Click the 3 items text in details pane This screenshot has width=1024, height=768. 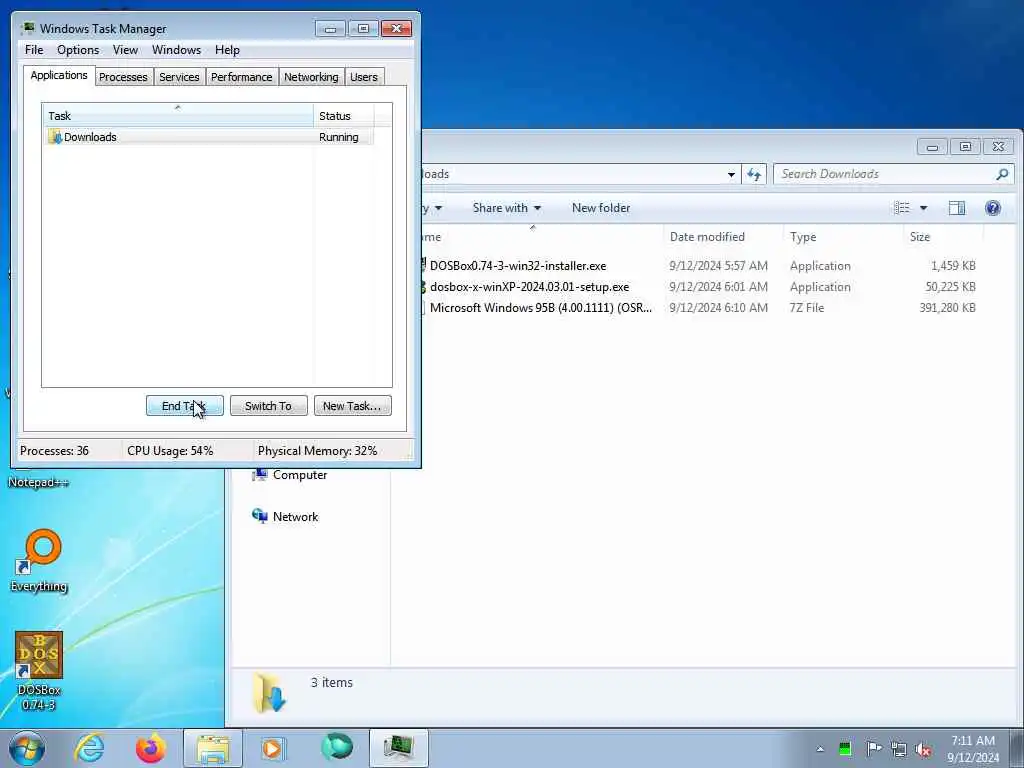(x=332, y=682)
